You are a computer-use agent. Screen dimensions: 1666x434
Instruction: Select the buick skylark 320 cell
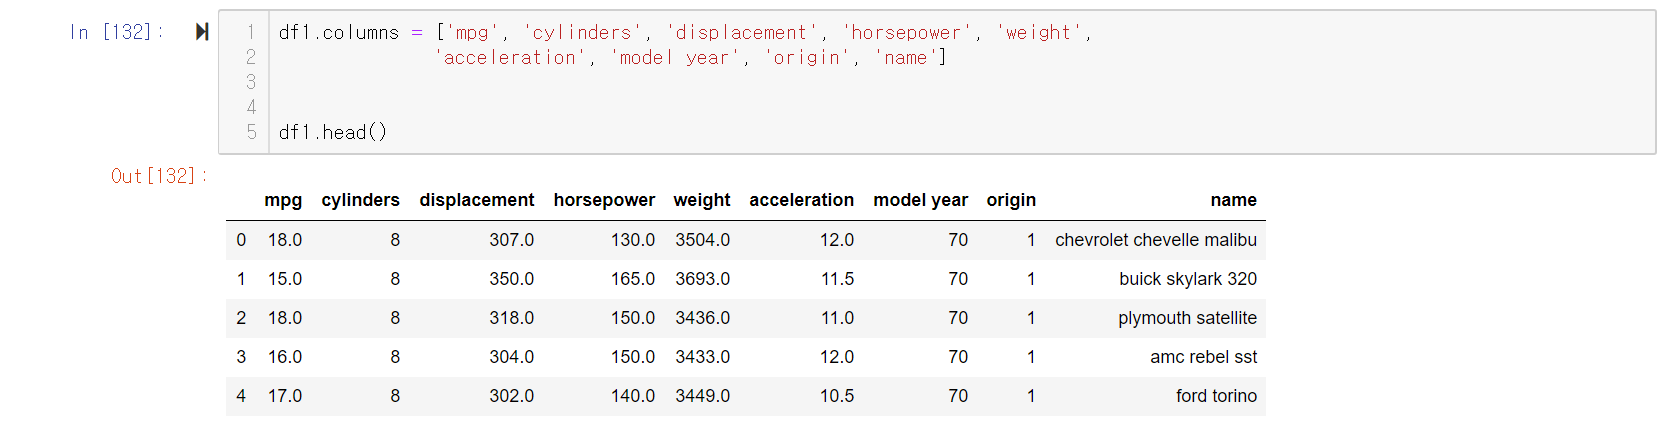[1188, 279]
